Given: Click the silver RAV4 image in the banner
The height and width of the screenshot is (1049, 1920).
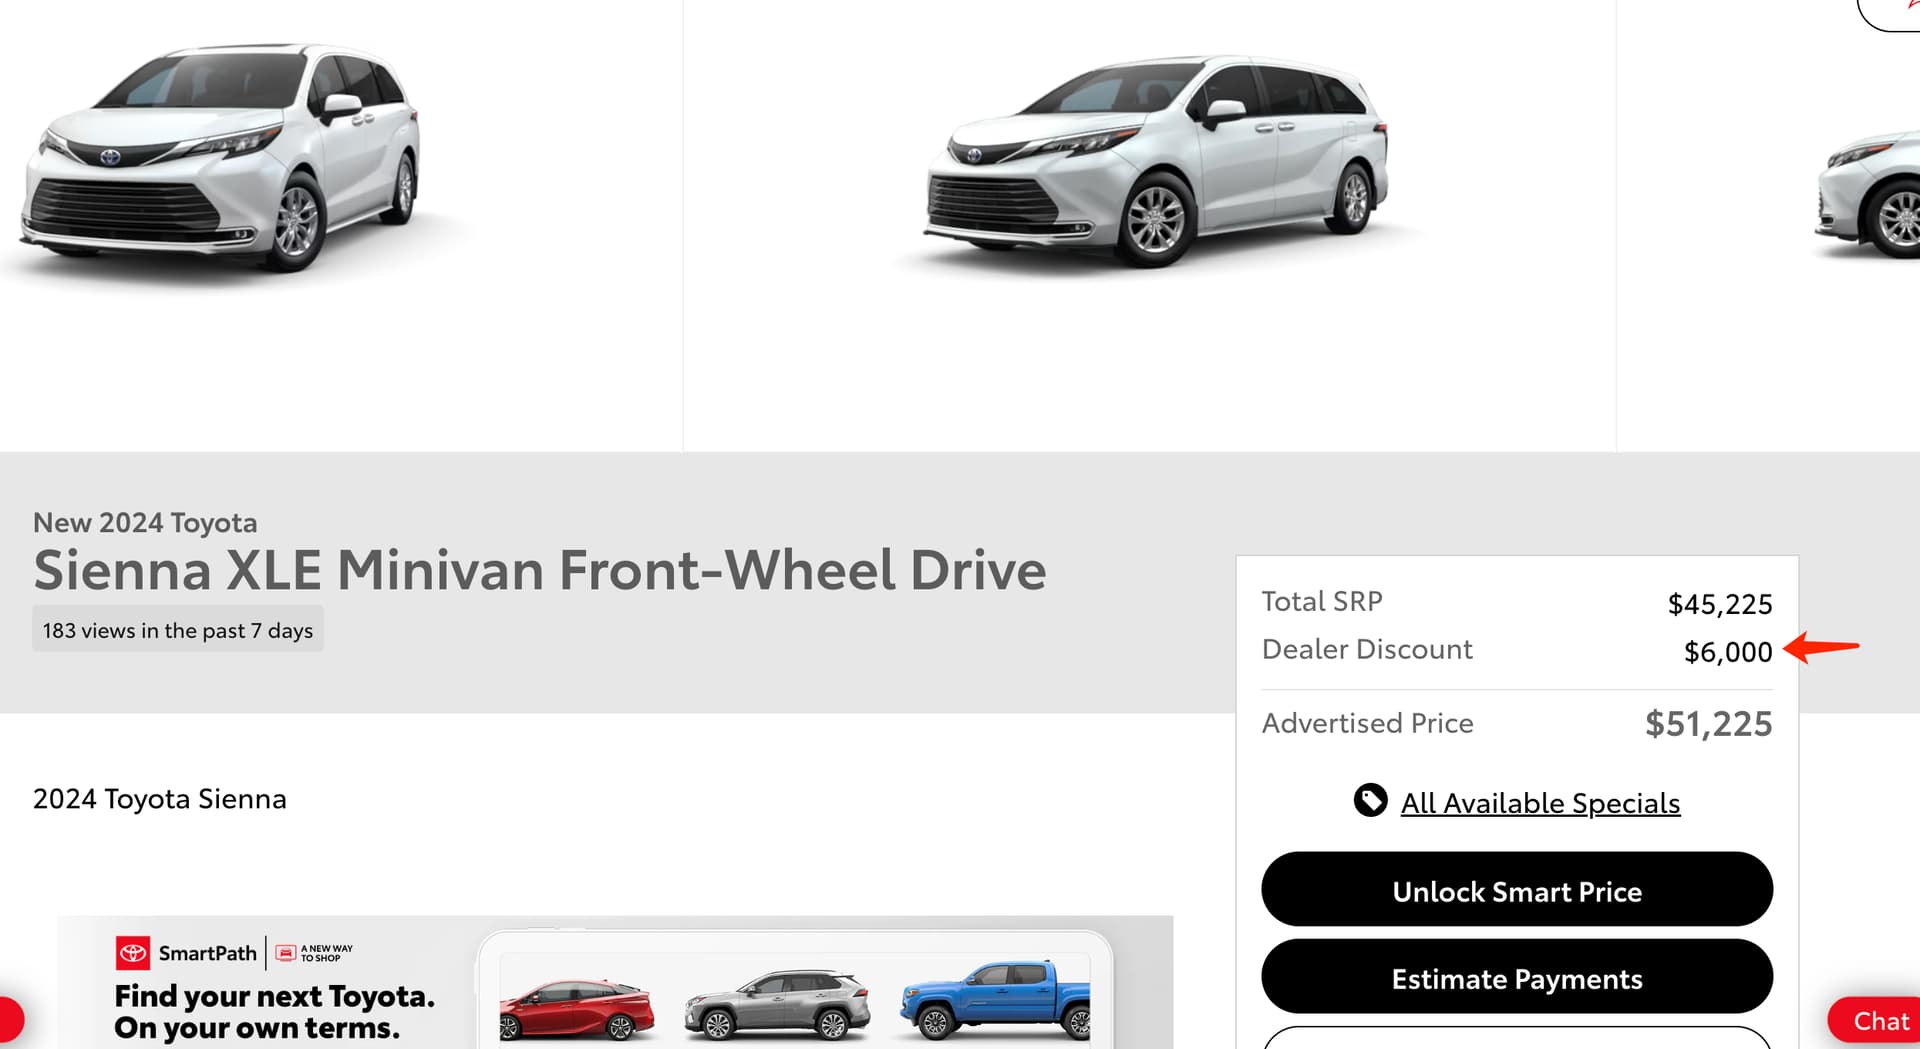Looking at the screenshot, I should point(777,1004).
